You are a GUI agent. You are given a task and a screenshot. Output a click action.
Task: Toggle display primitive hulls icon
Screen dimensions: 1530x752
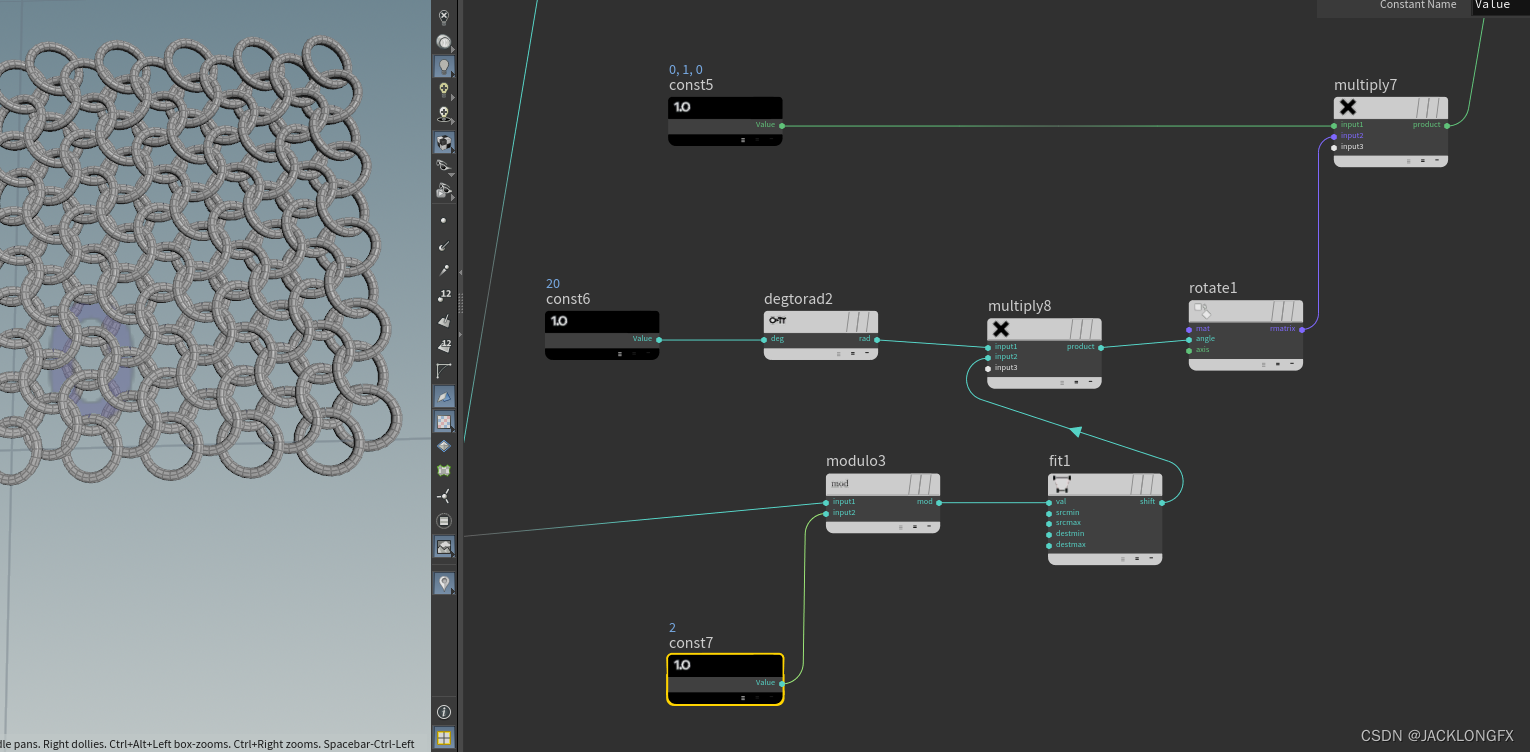pos(444,371)
